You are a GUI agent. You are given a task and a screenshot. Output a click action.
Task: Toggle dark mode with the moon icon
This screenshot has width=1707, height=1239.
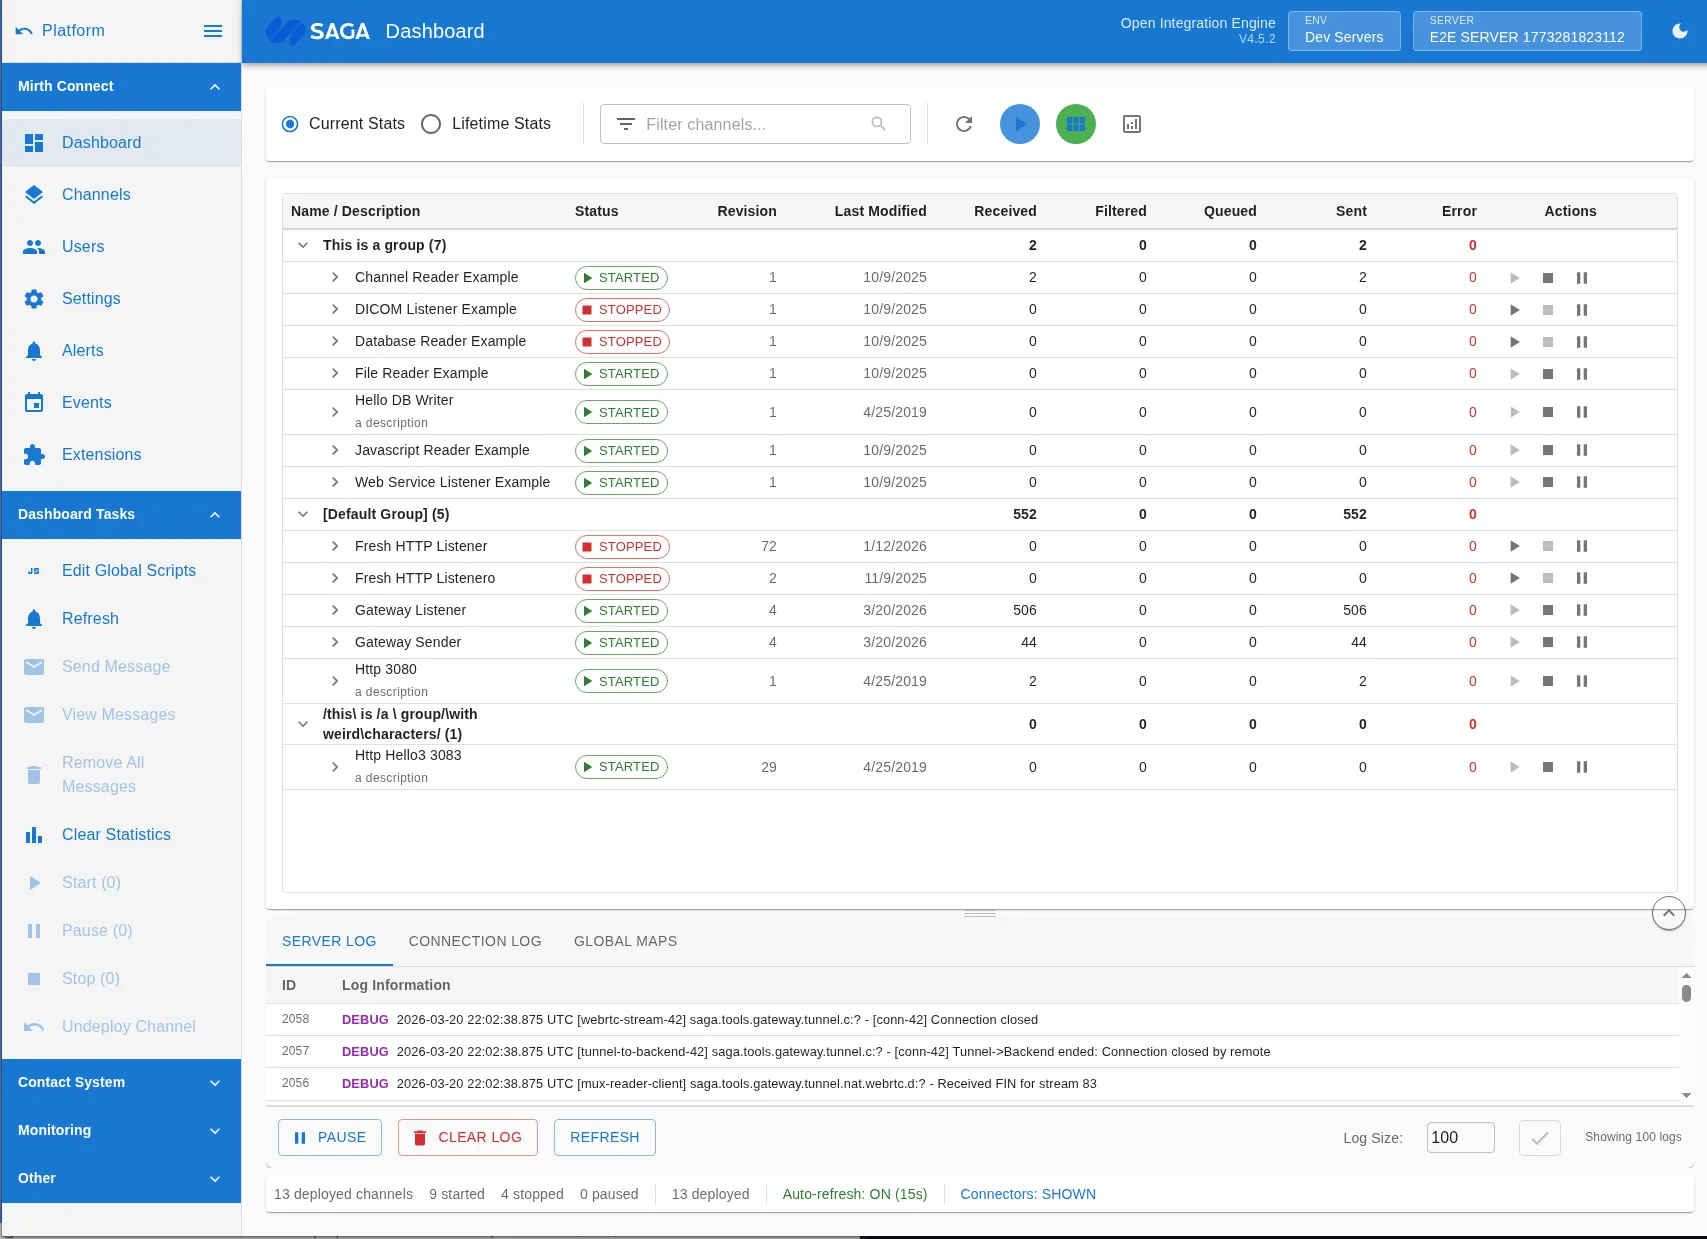tap(1679, 31)
